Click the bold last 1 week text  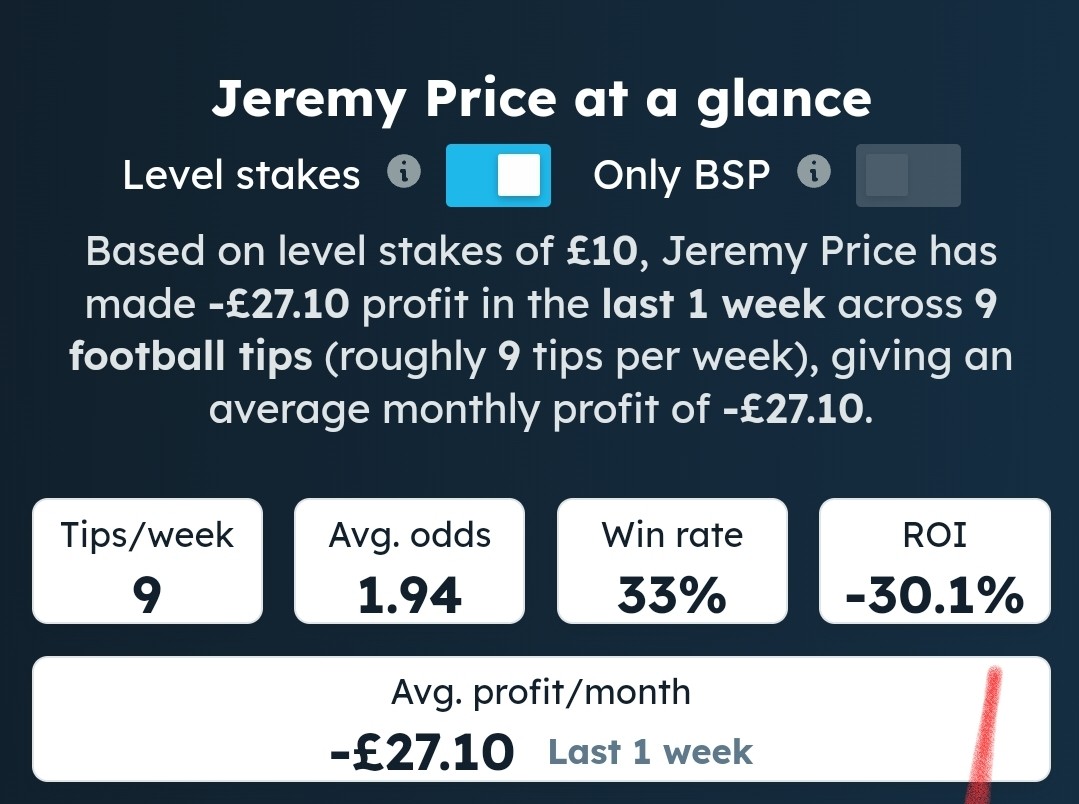point(714,304)
